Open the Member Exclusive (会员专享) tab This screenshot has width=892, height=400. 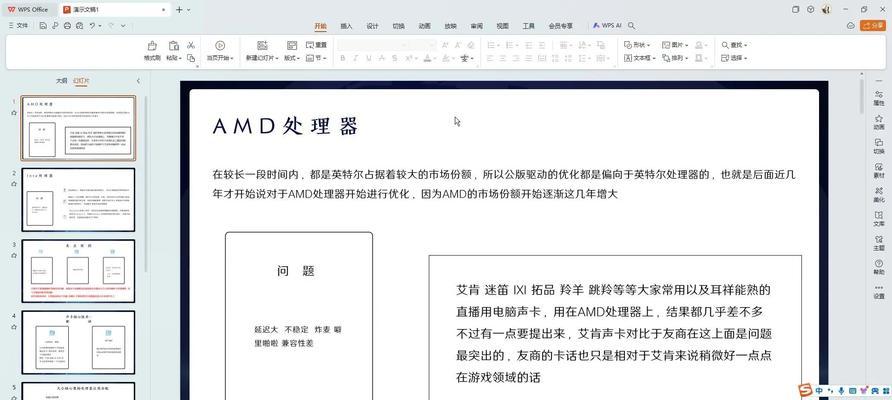point(560,26)
